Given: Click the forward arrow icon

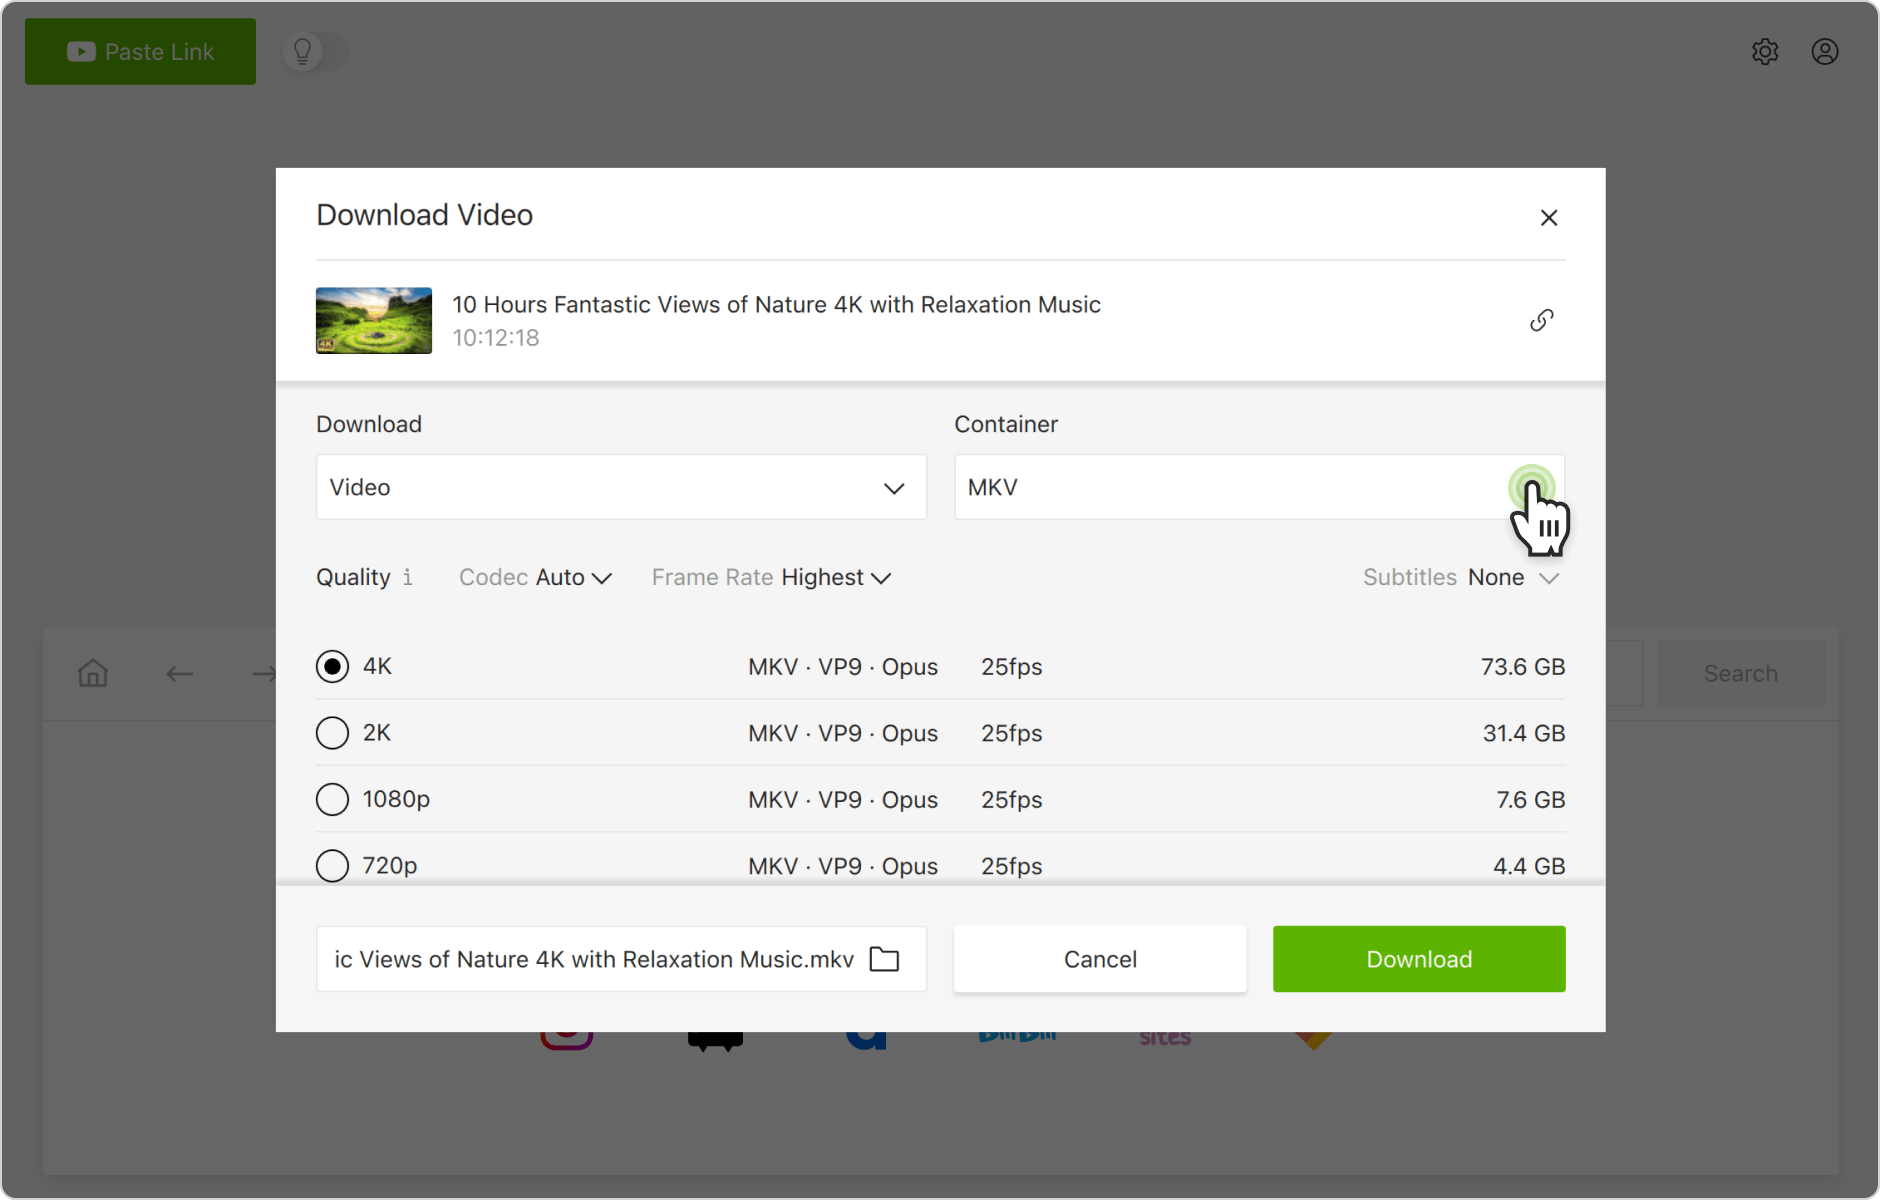Looking at the screenshot, I should pos(262,673).
